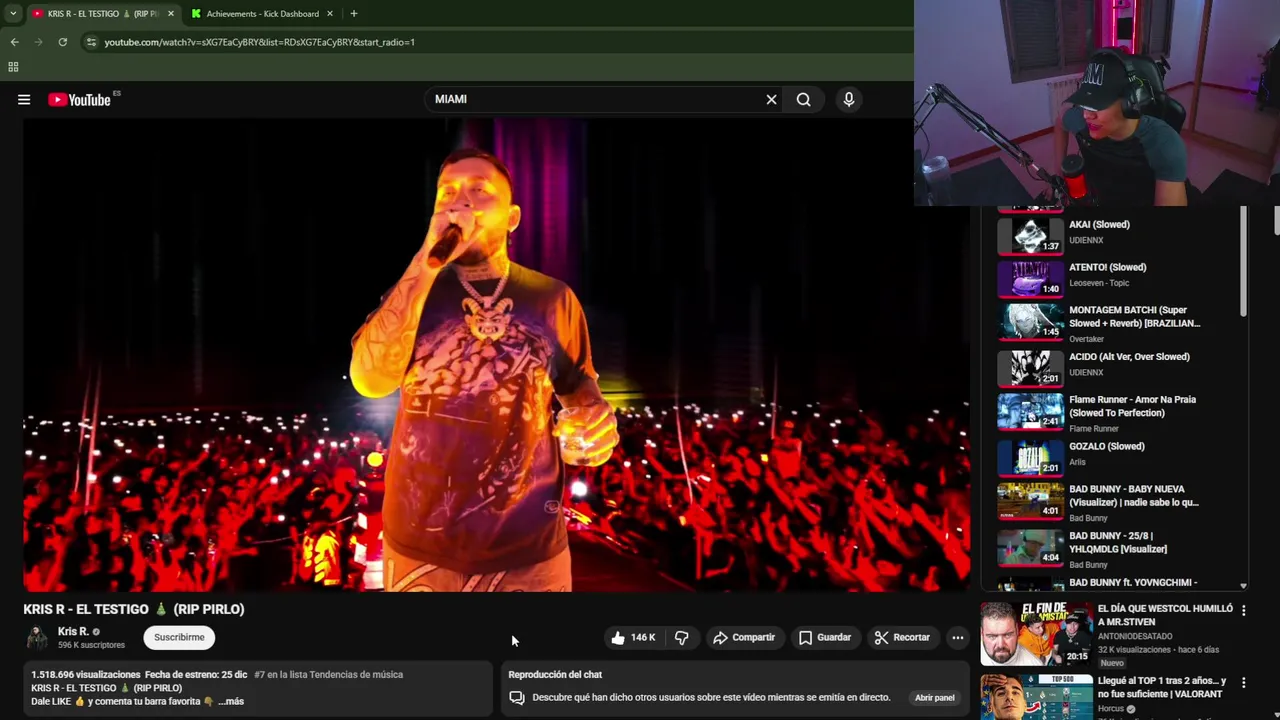Click the playlist panel scrollbar thumb

tap(1244, 262)
